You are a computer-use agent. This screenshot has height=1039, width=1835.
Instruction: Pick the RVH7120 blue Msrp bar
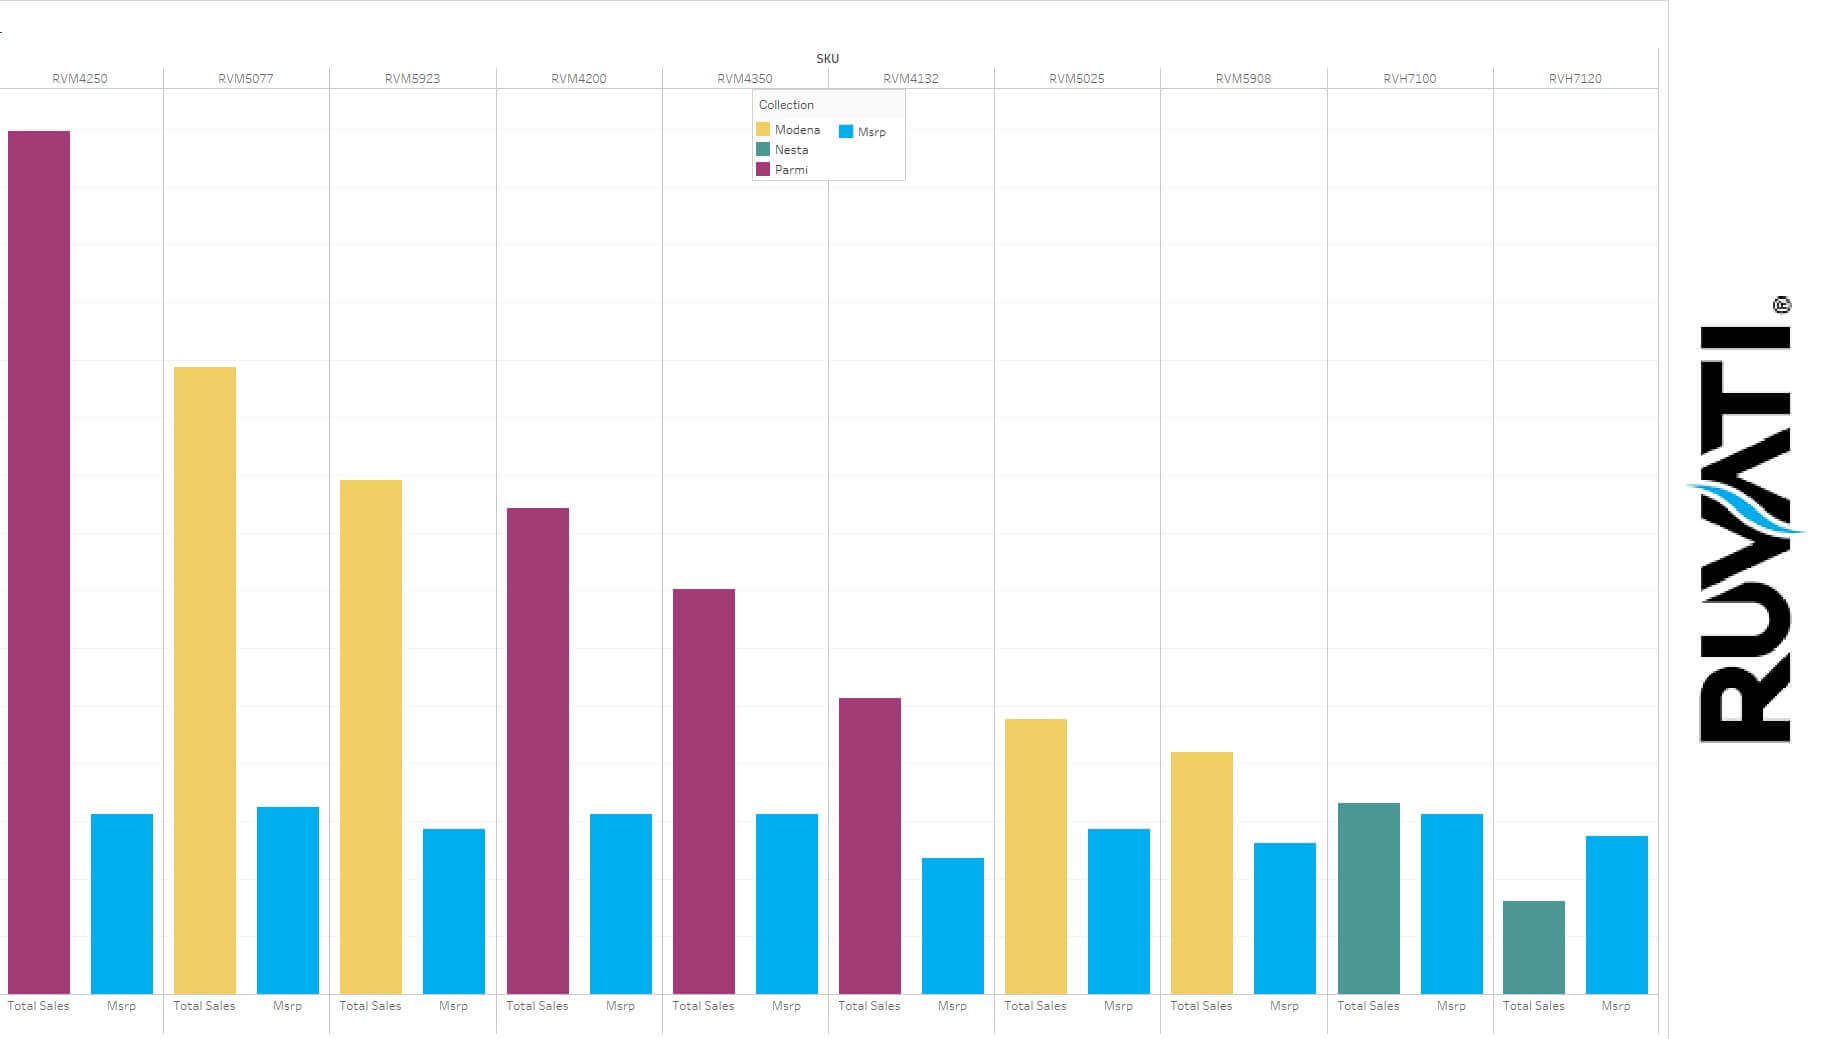click(1616, 914)
